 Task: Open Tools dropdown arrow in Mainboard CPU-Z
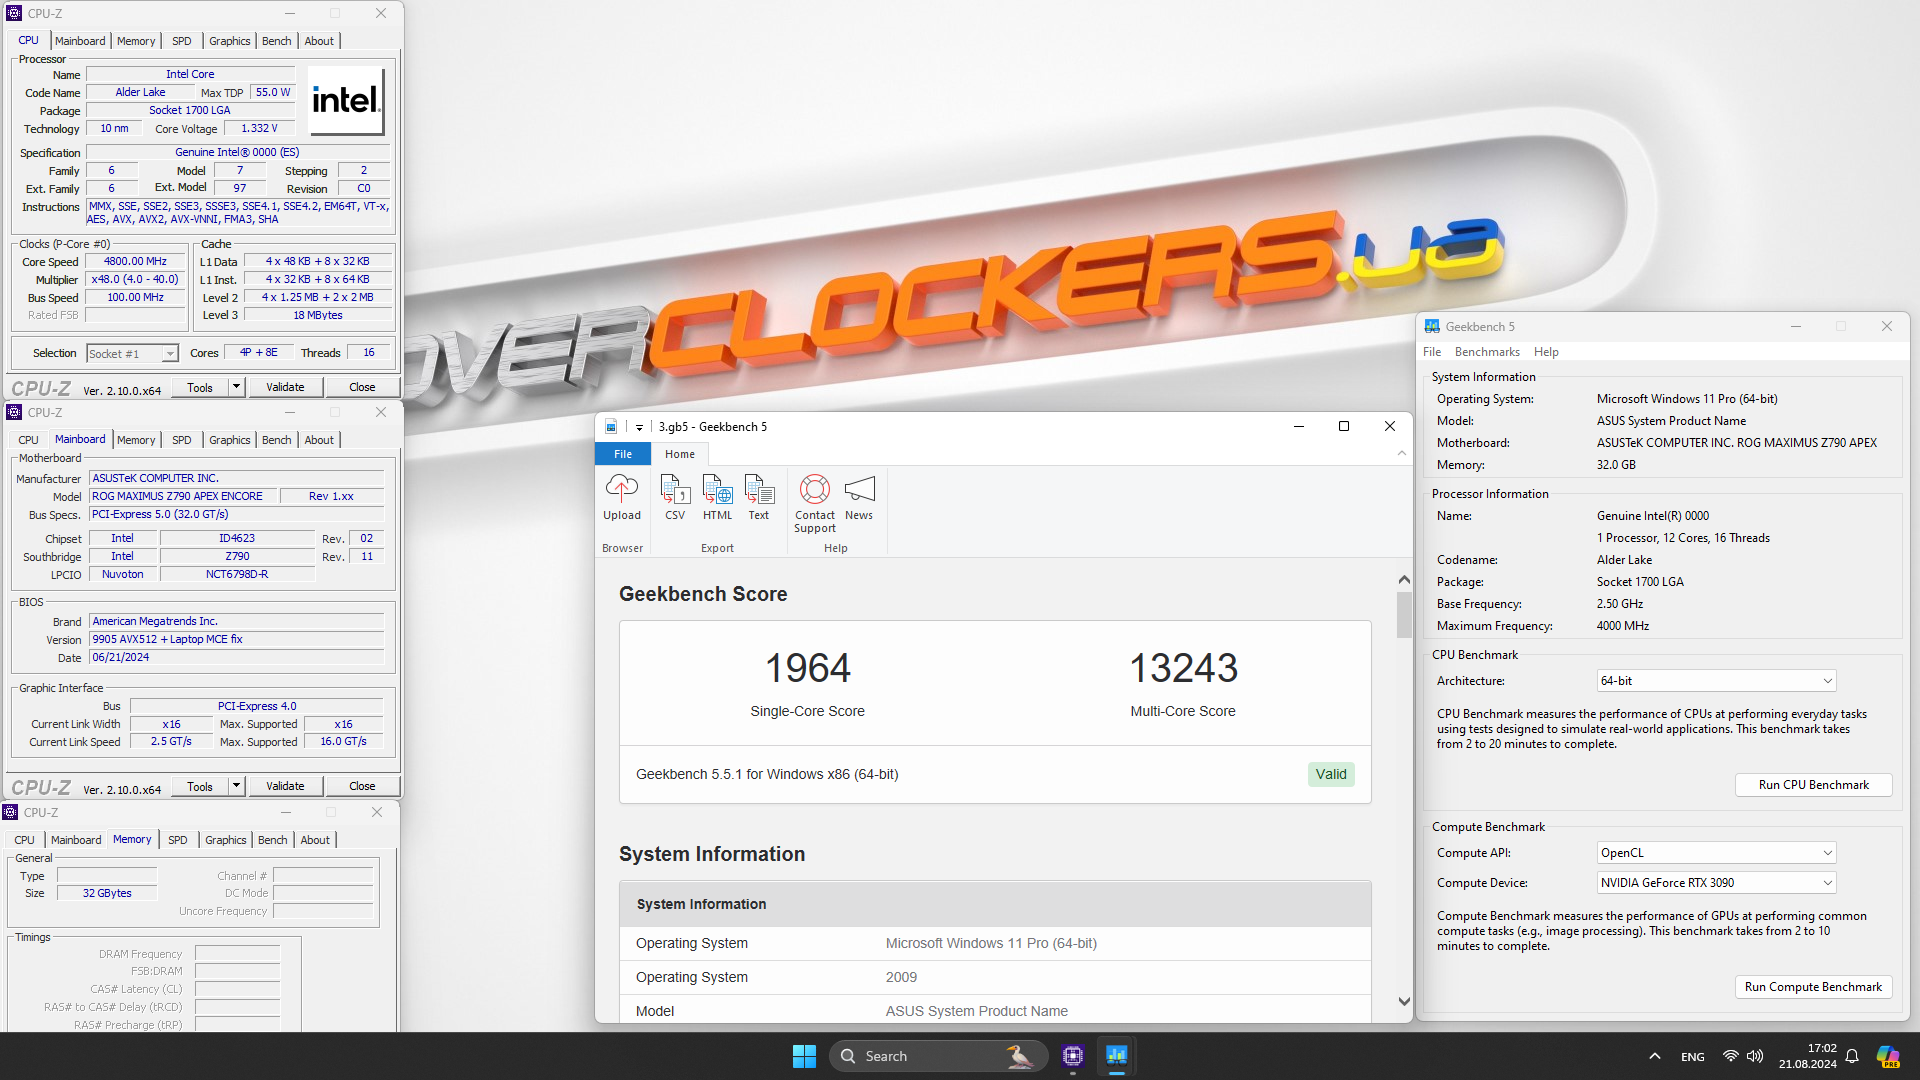[x=236, y=786]
